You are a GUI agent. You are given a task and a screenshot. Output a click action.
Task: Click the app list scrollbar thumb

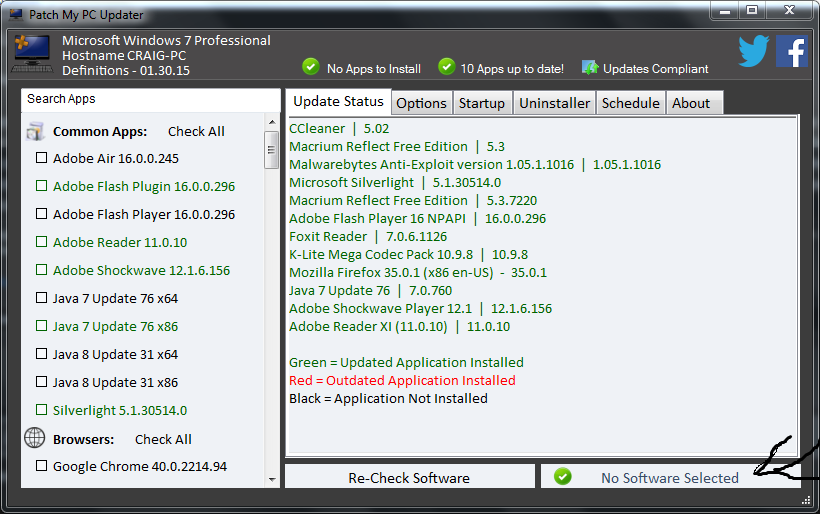tap(271, 150)
